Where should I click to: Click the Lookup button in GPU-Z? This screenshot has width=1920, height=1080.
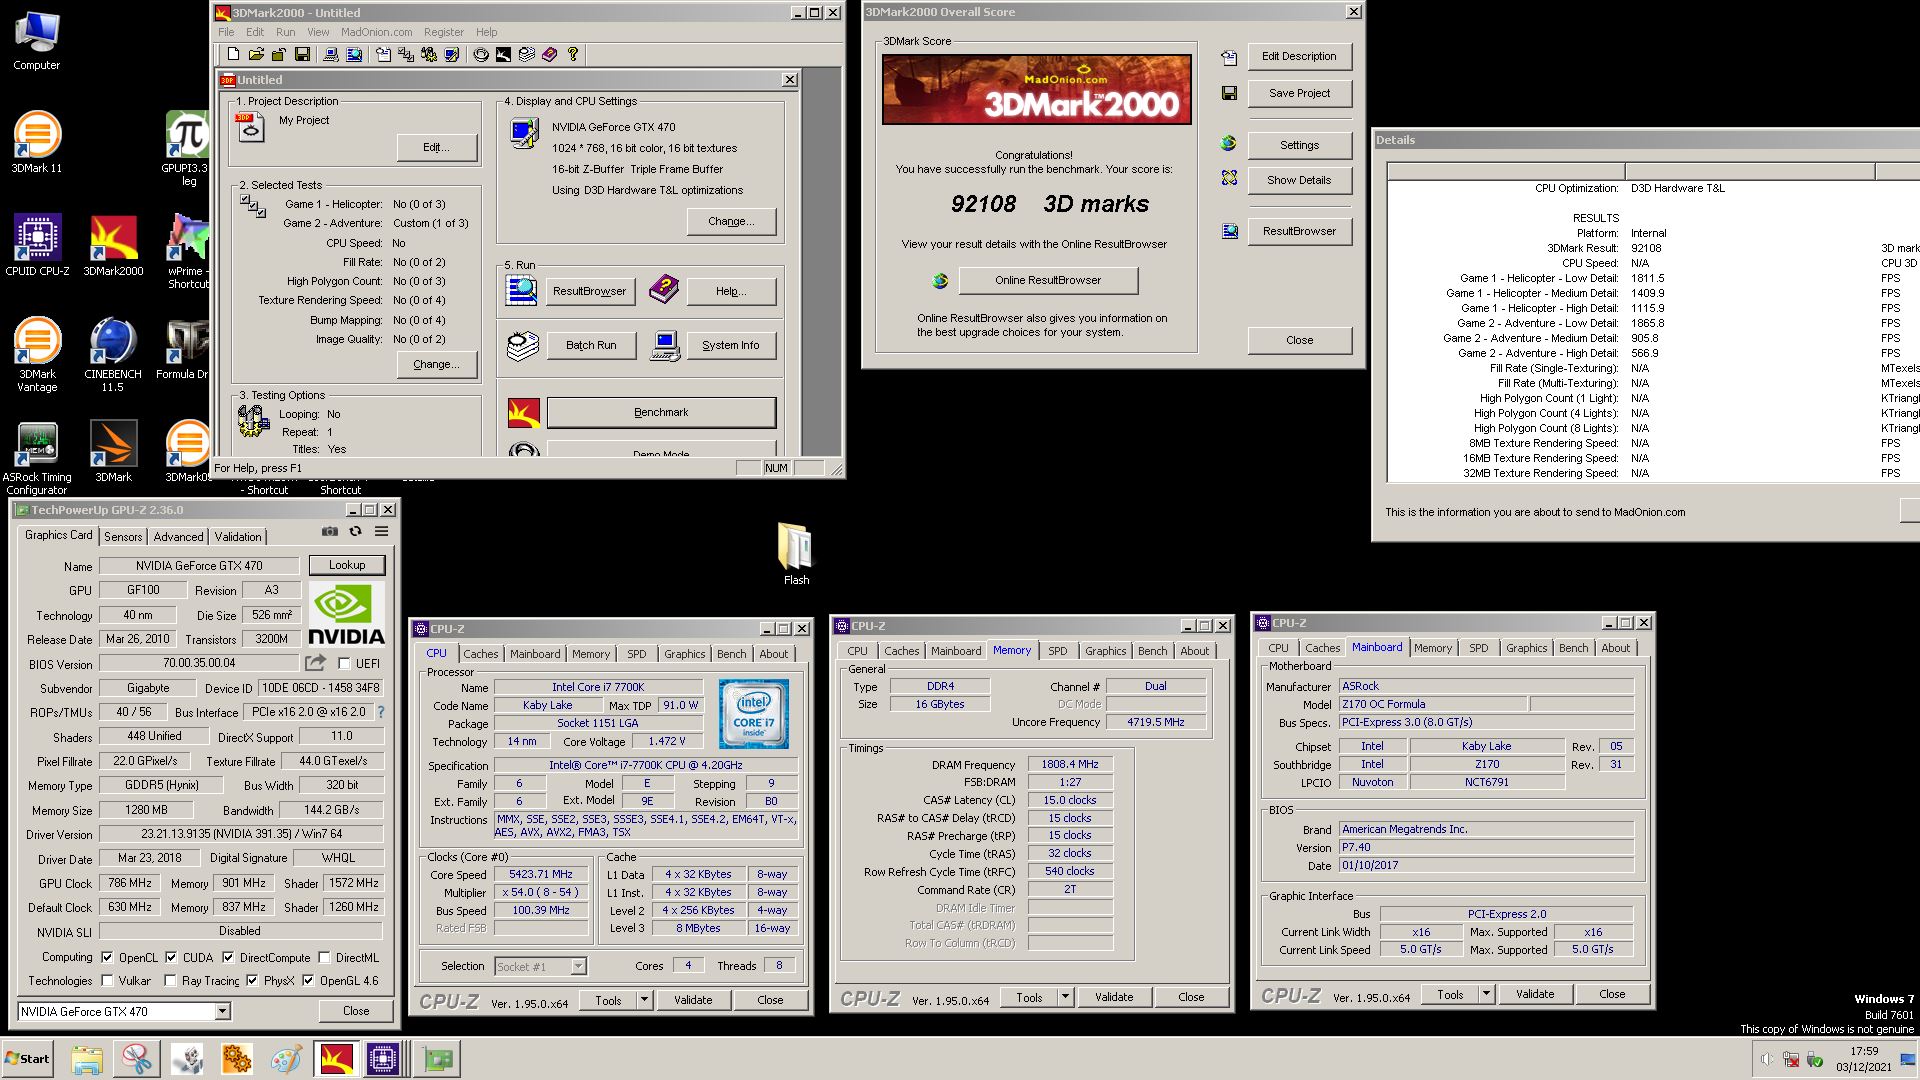click(x=347, y=565)
